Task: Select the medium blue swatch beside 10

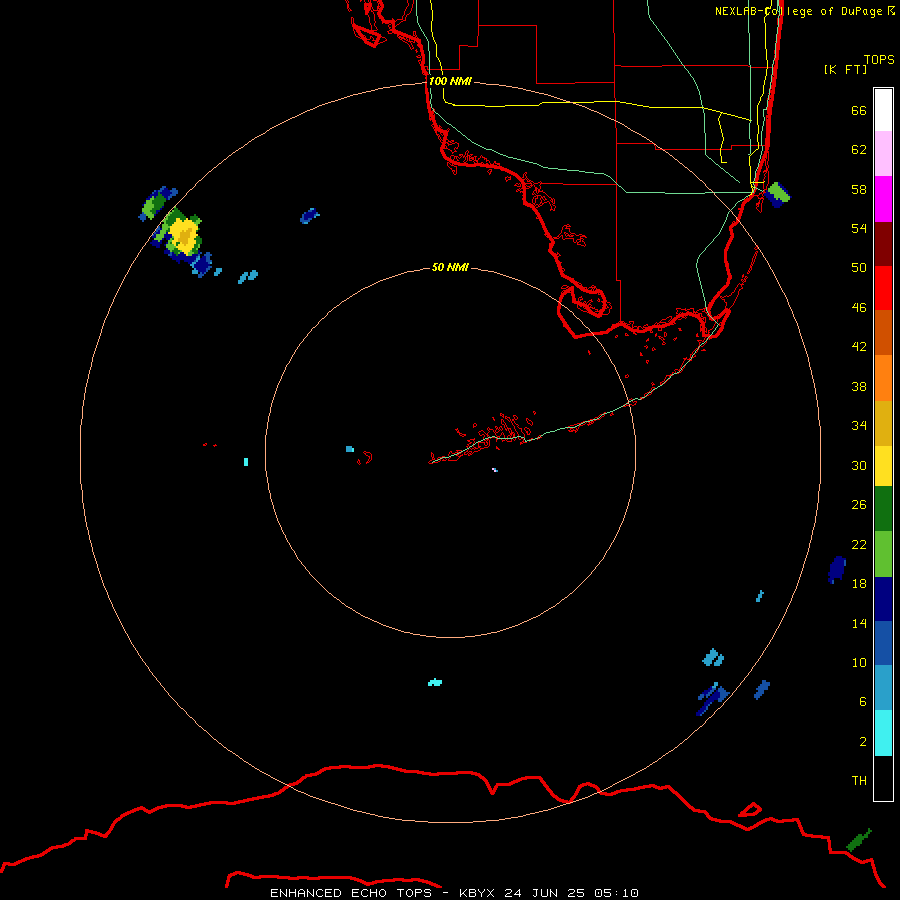Action: 883,643
